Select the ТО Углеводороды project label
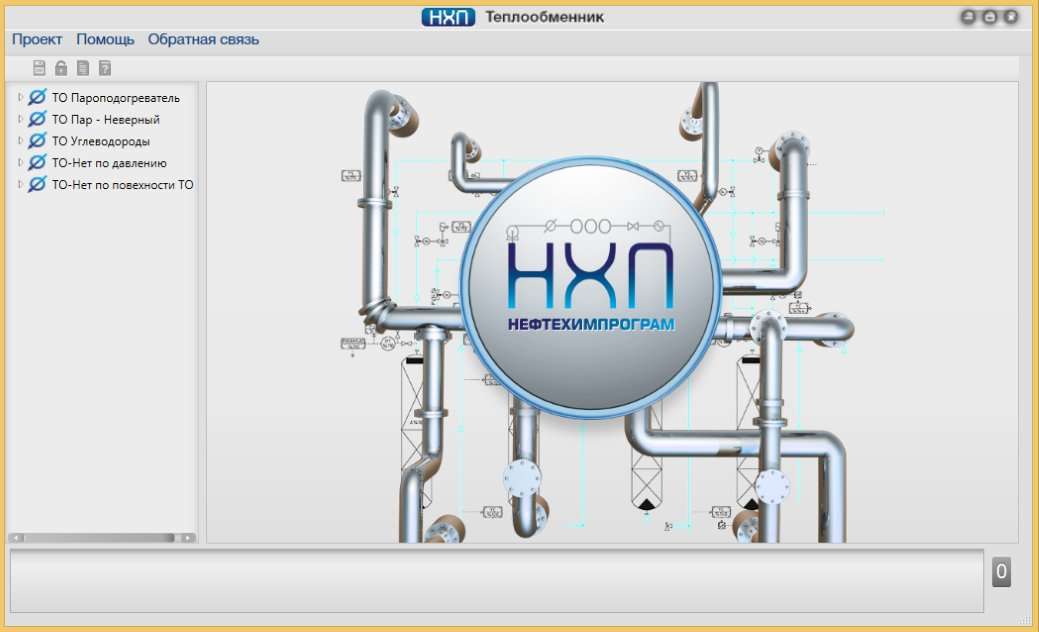 point(101,142)
